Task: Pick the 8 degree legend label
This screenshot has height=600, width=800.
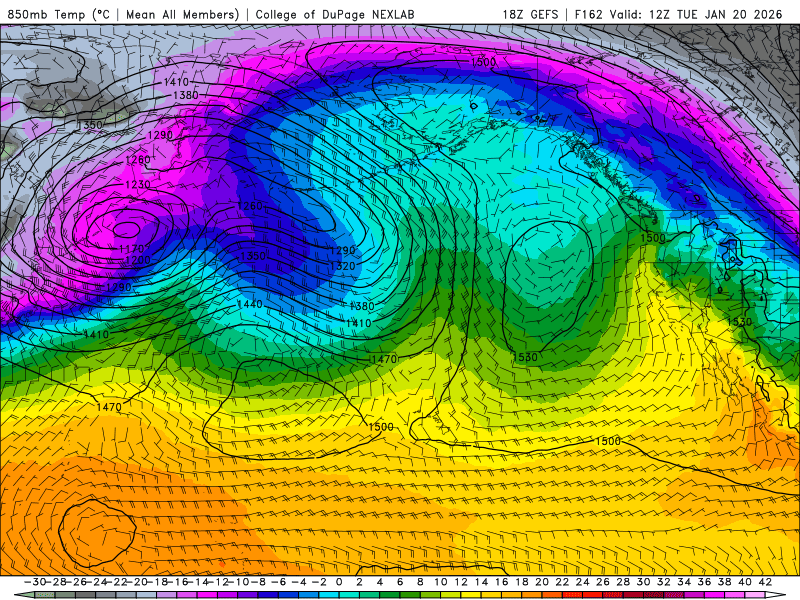Action: 420,582
